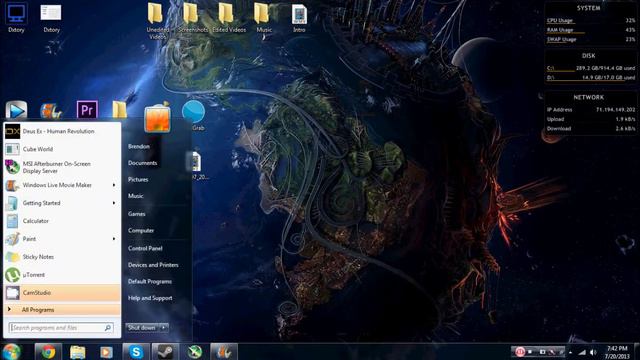Open Windows Media Player taskbar icon
The height and width of the screenshot is (360, 640).
point(107,352)
